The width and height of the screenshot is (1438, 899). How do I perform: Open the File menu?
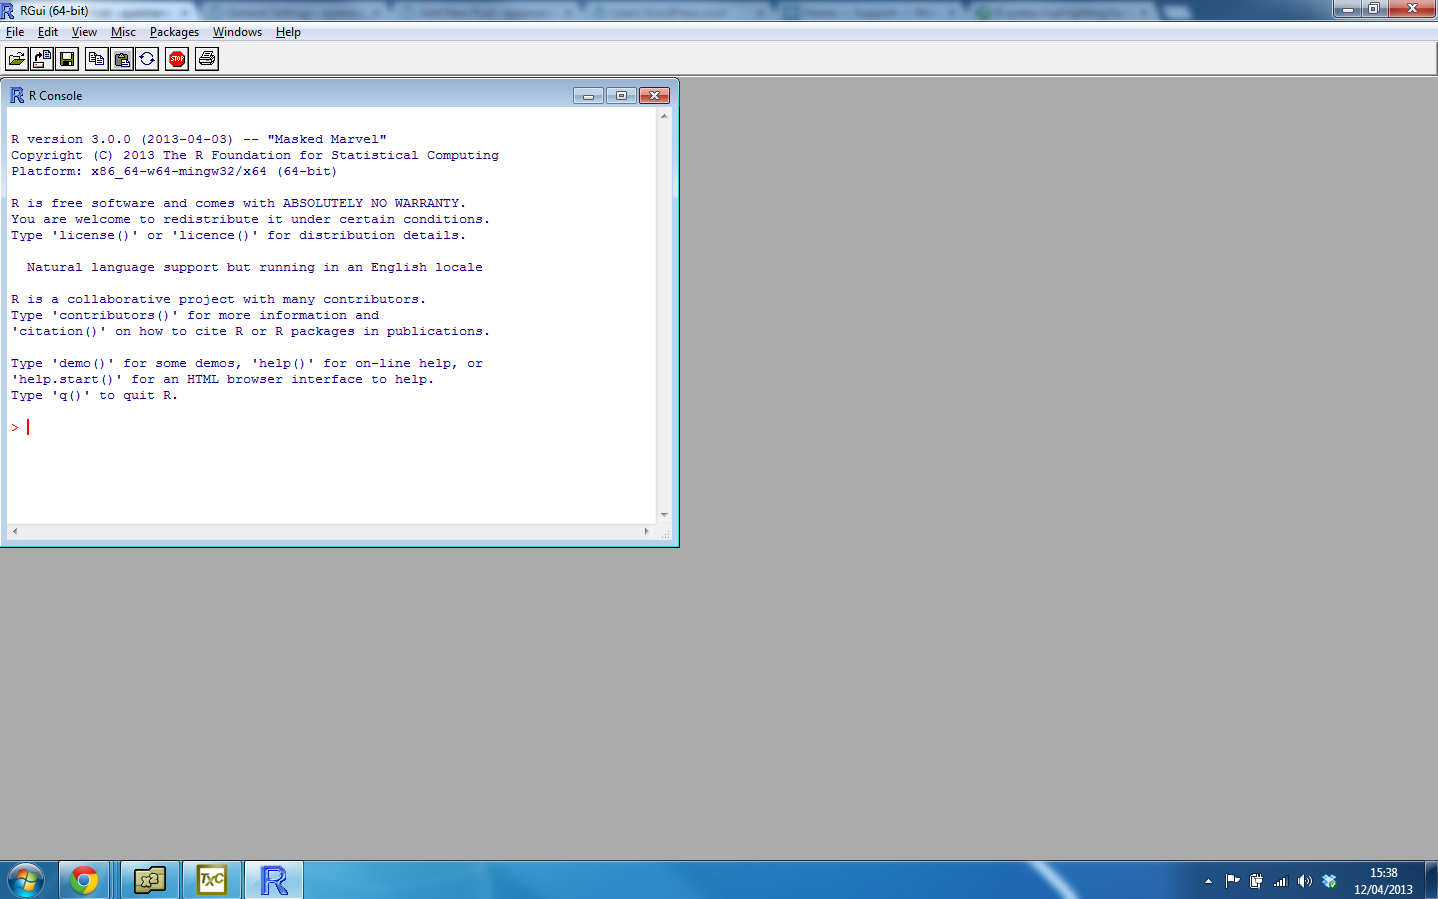tap(15, 32)
